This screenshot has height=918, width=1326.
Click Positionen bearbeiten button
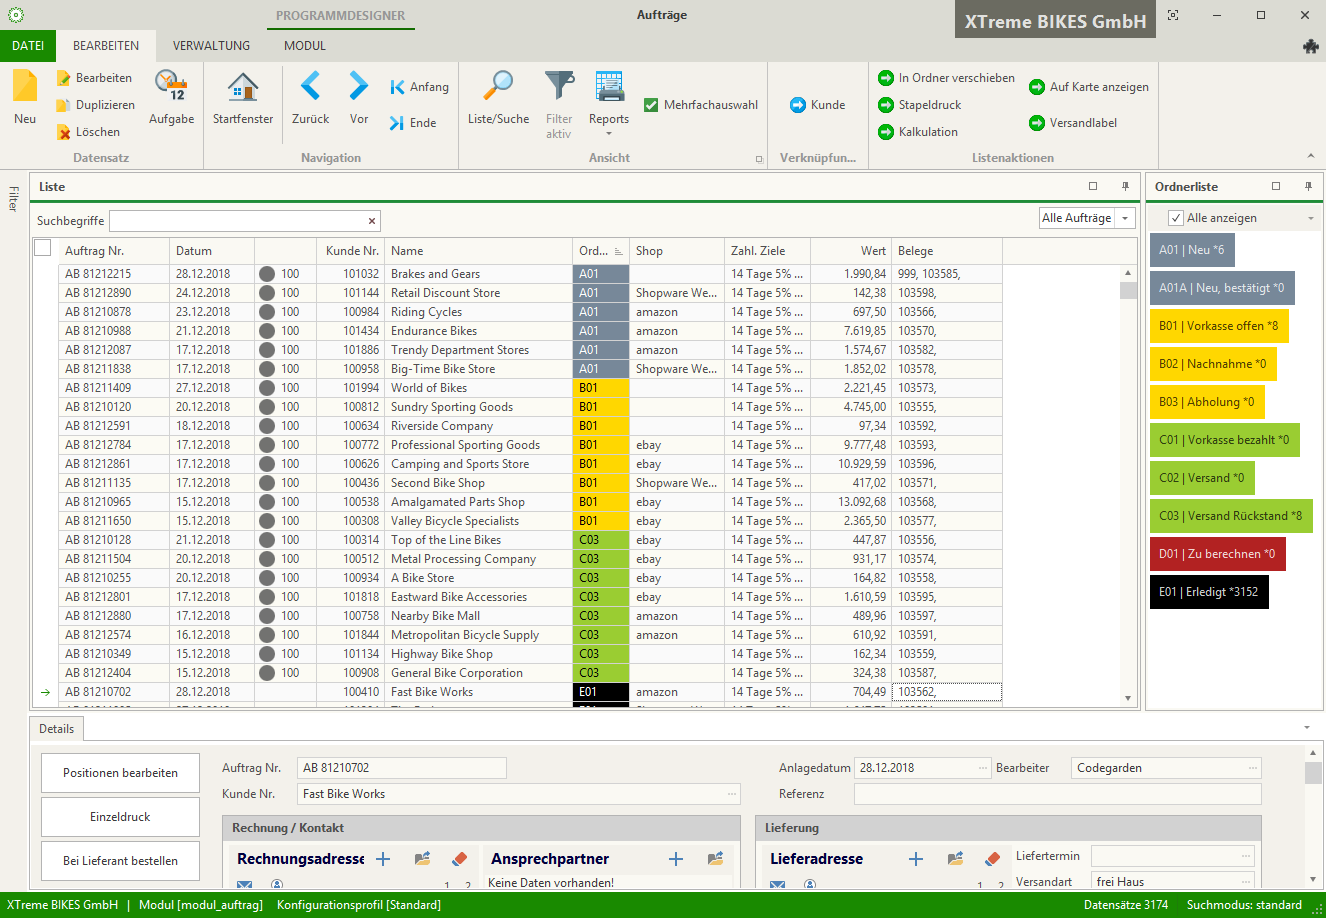pyautogui.click(x=120, y=773)
